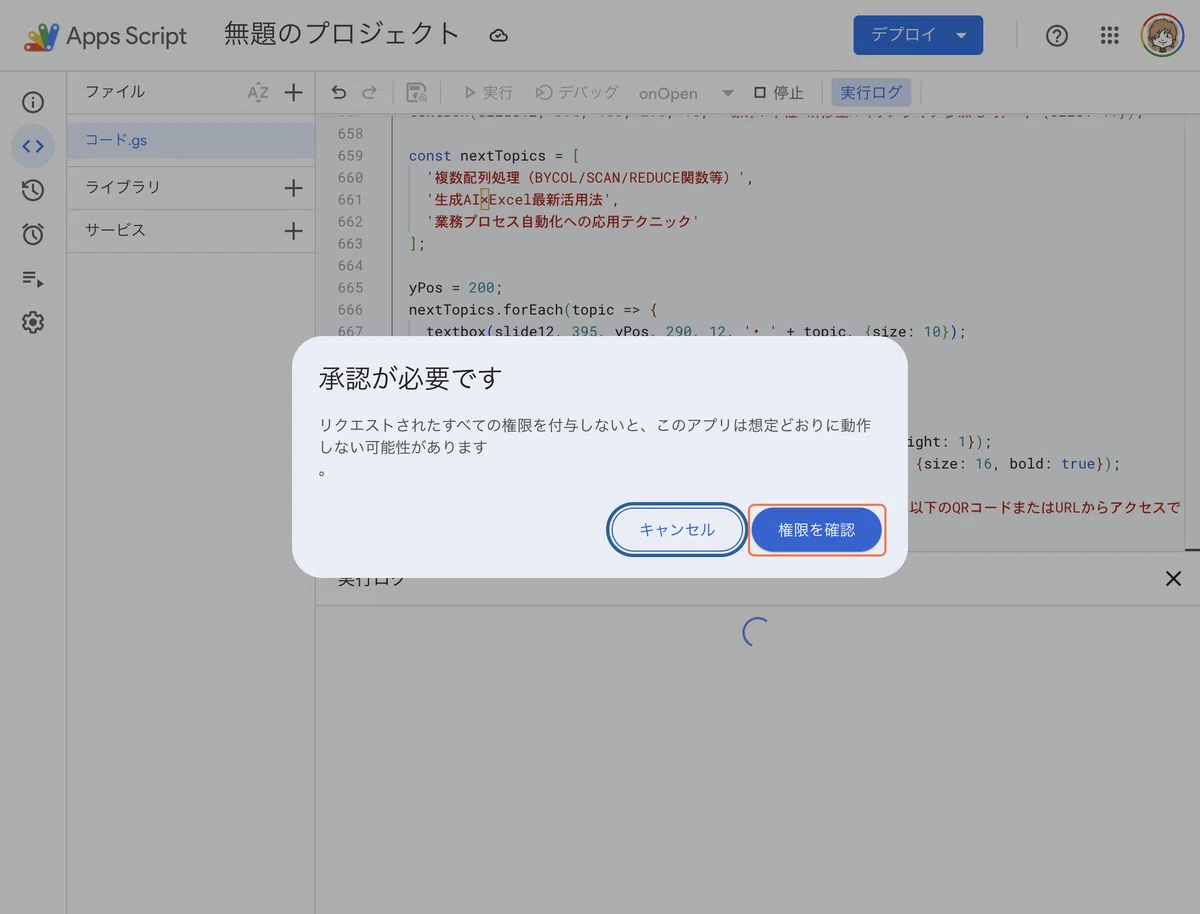The height and width of the screenshot is (914, 1200).
Task: Add a service with サービス plus
Action: point(293,231)
